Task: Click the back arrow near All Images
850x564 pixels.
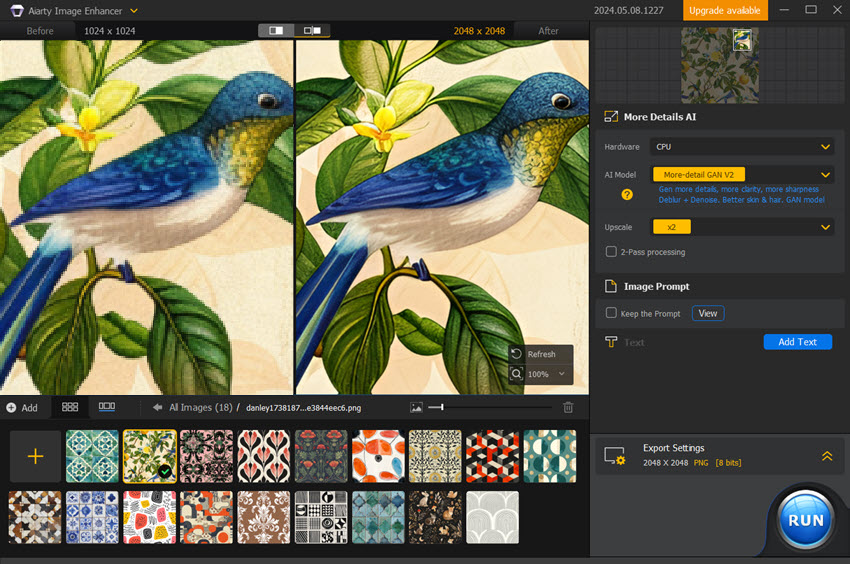Action: pyautogui.click(x=157, y=407)
